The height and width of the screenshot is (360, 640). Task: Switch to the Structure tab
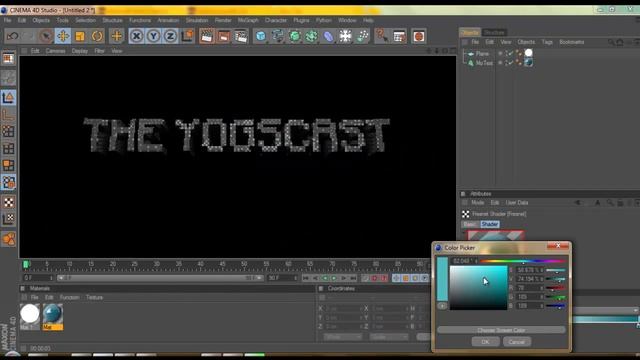tap(494, 32)
